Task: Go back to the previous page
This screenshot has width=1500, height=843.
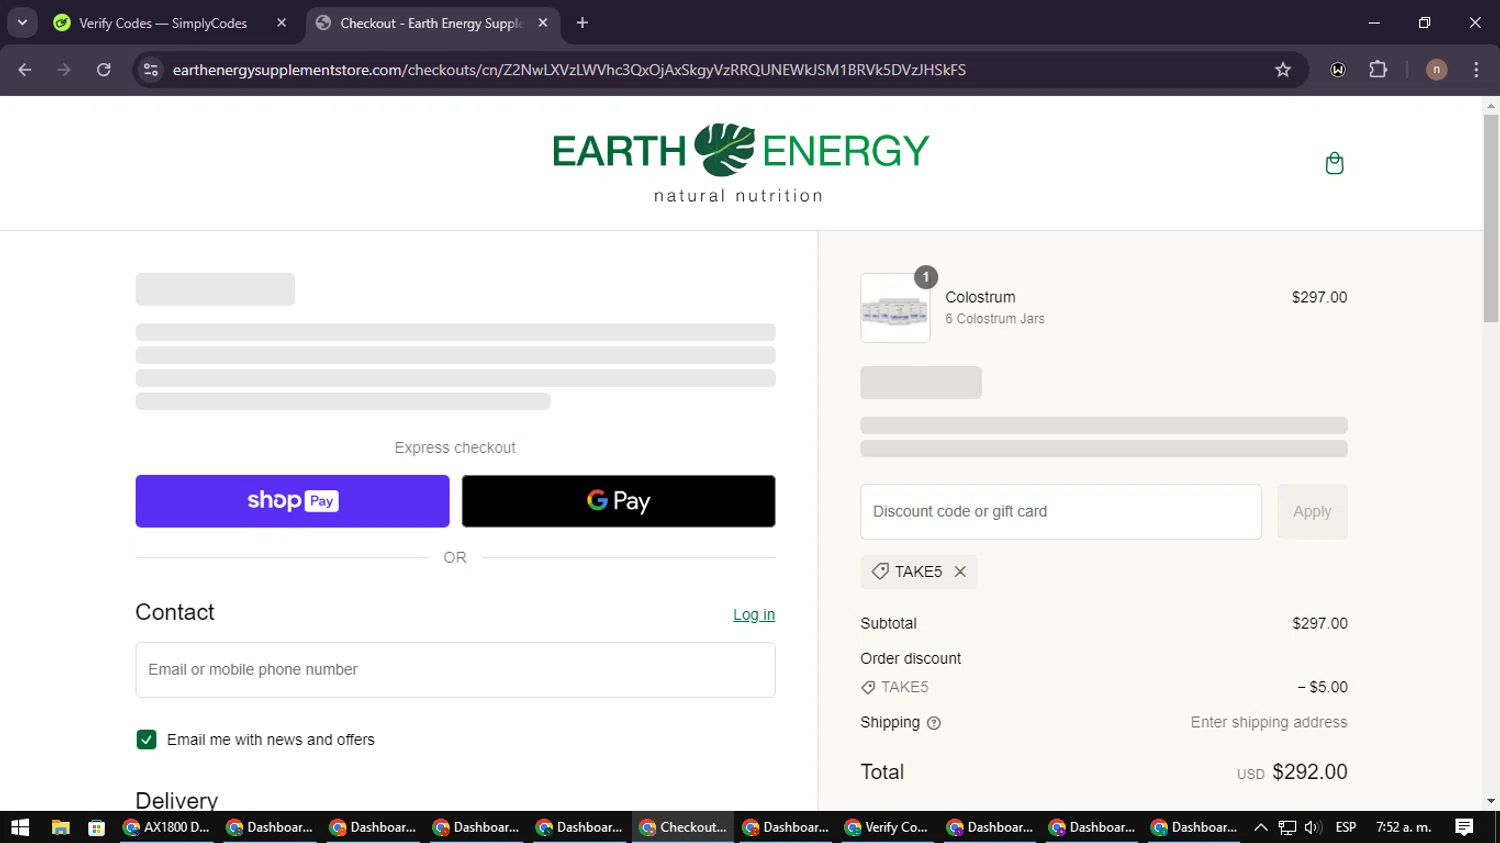Action: 25,70
